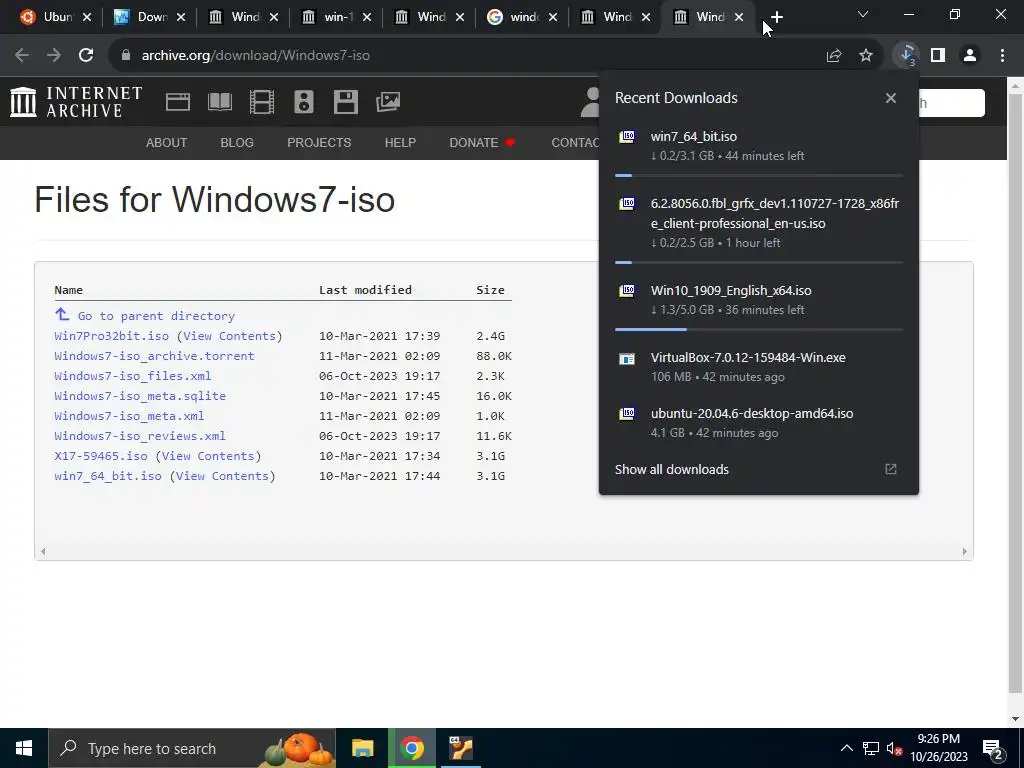Open the Software floppy disk icon
Viewport: 1024px width, 768px height.
click(x=345, y=102)
